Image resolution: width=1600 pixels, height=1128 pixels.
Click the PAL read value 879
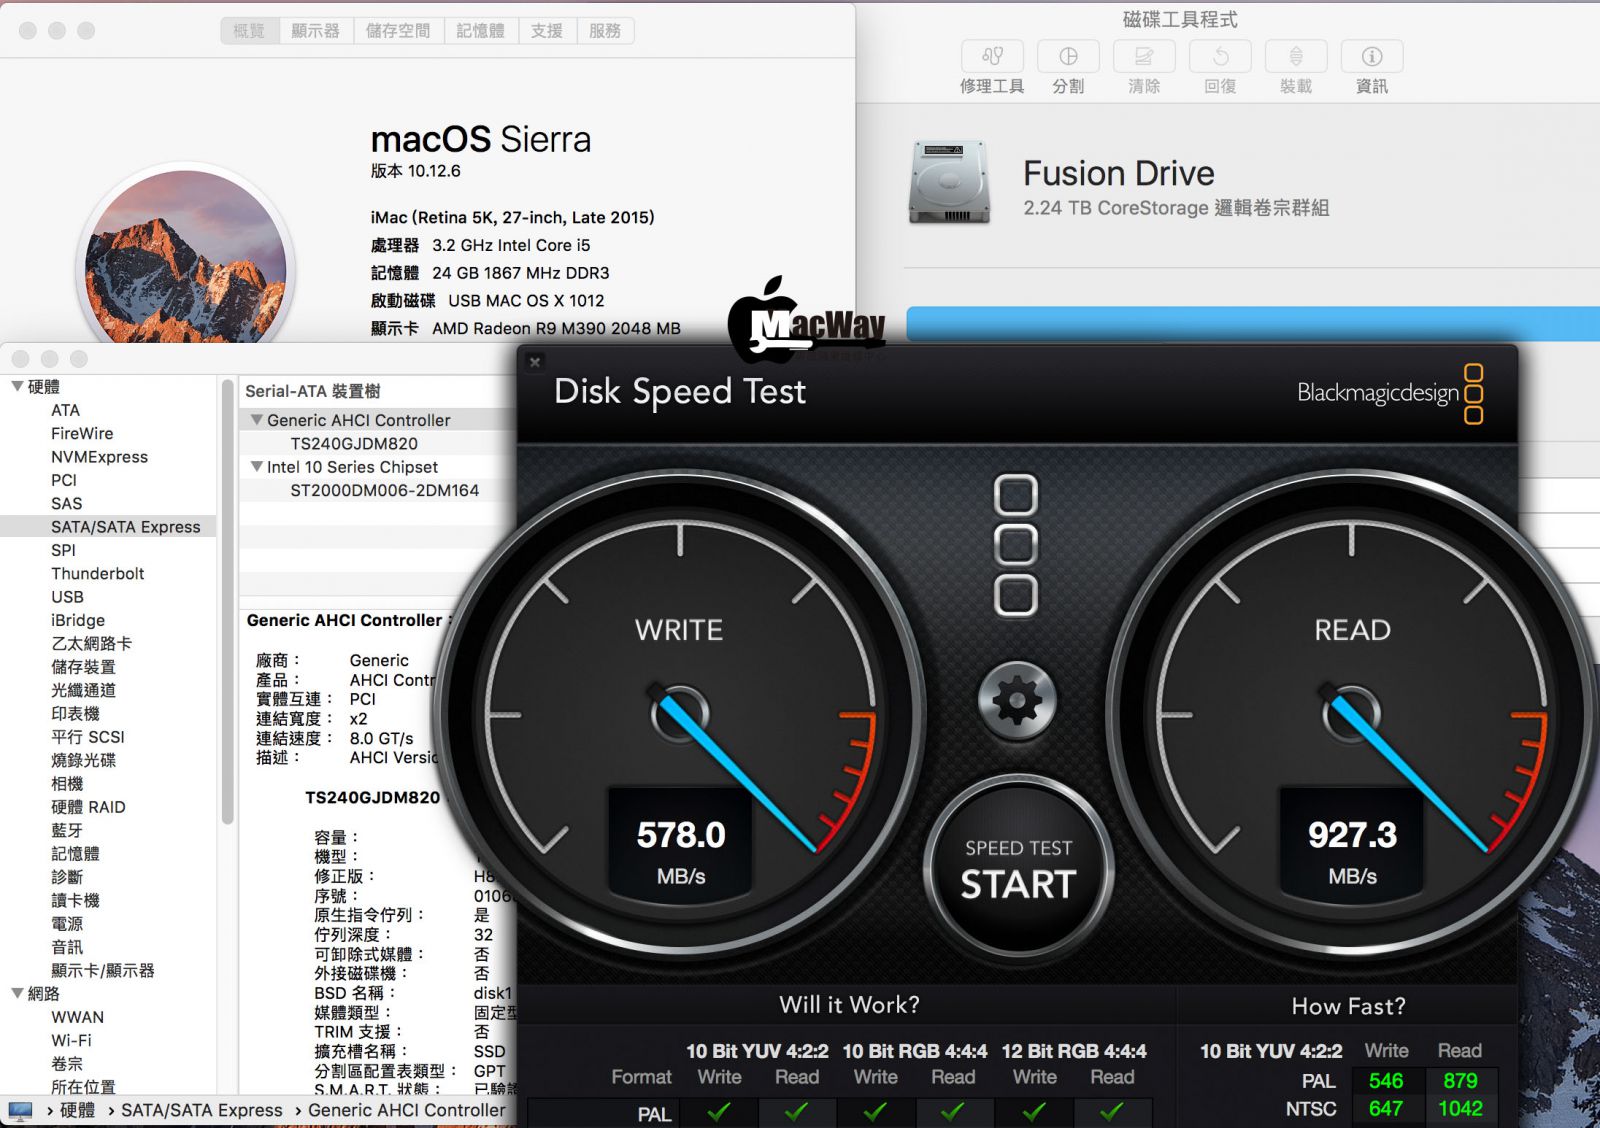pyautogui.click(x=1460, y=1081)
